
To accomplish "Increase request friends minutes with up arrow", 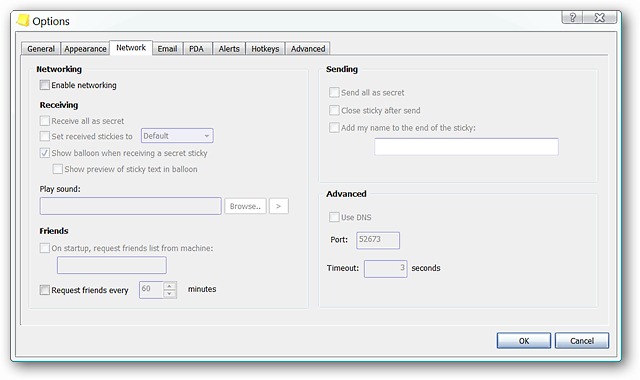I will pyautogui.click(x=170, y=286).
